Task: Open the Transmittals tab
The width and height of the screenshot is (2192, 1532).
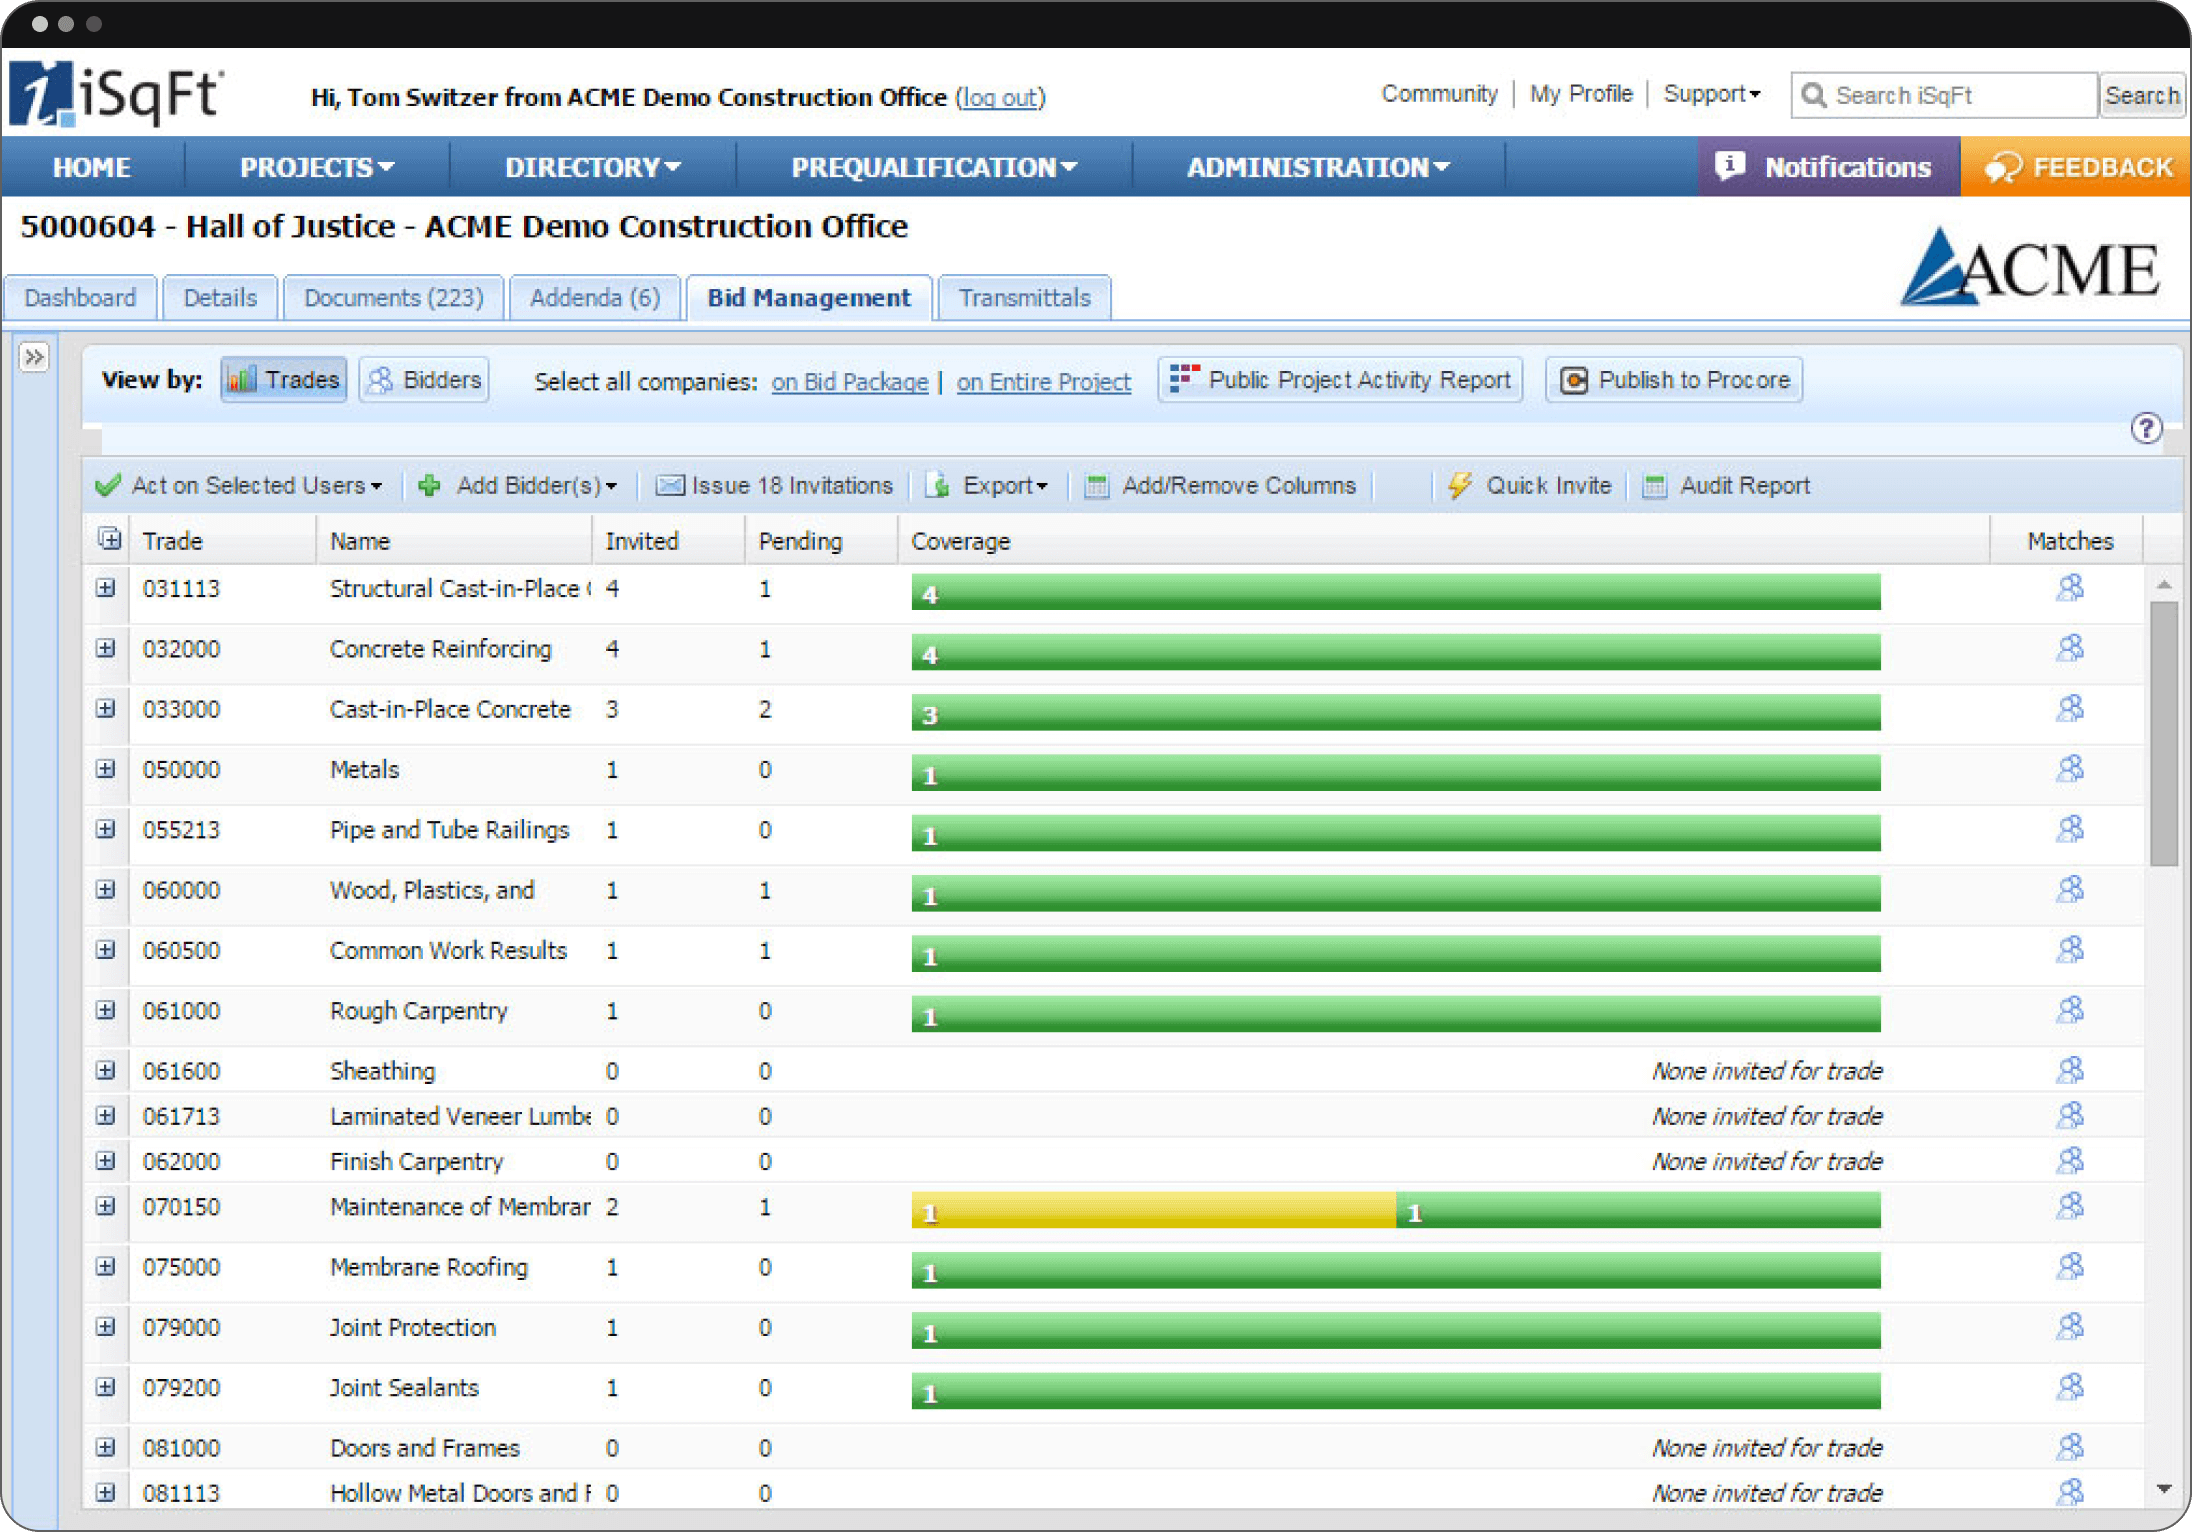Action: [1024, 298]
